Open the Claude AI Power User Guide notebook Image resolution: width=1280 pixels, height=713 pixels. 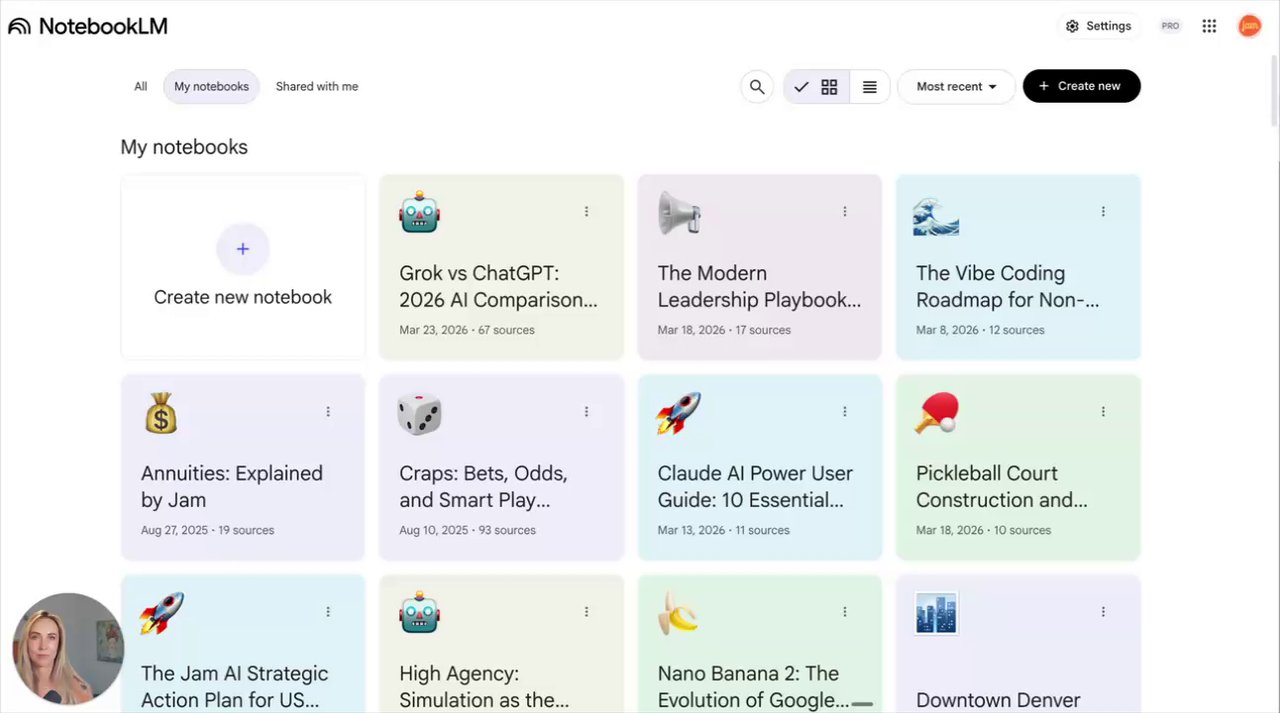pyautogui.click(x=755, y=486)
